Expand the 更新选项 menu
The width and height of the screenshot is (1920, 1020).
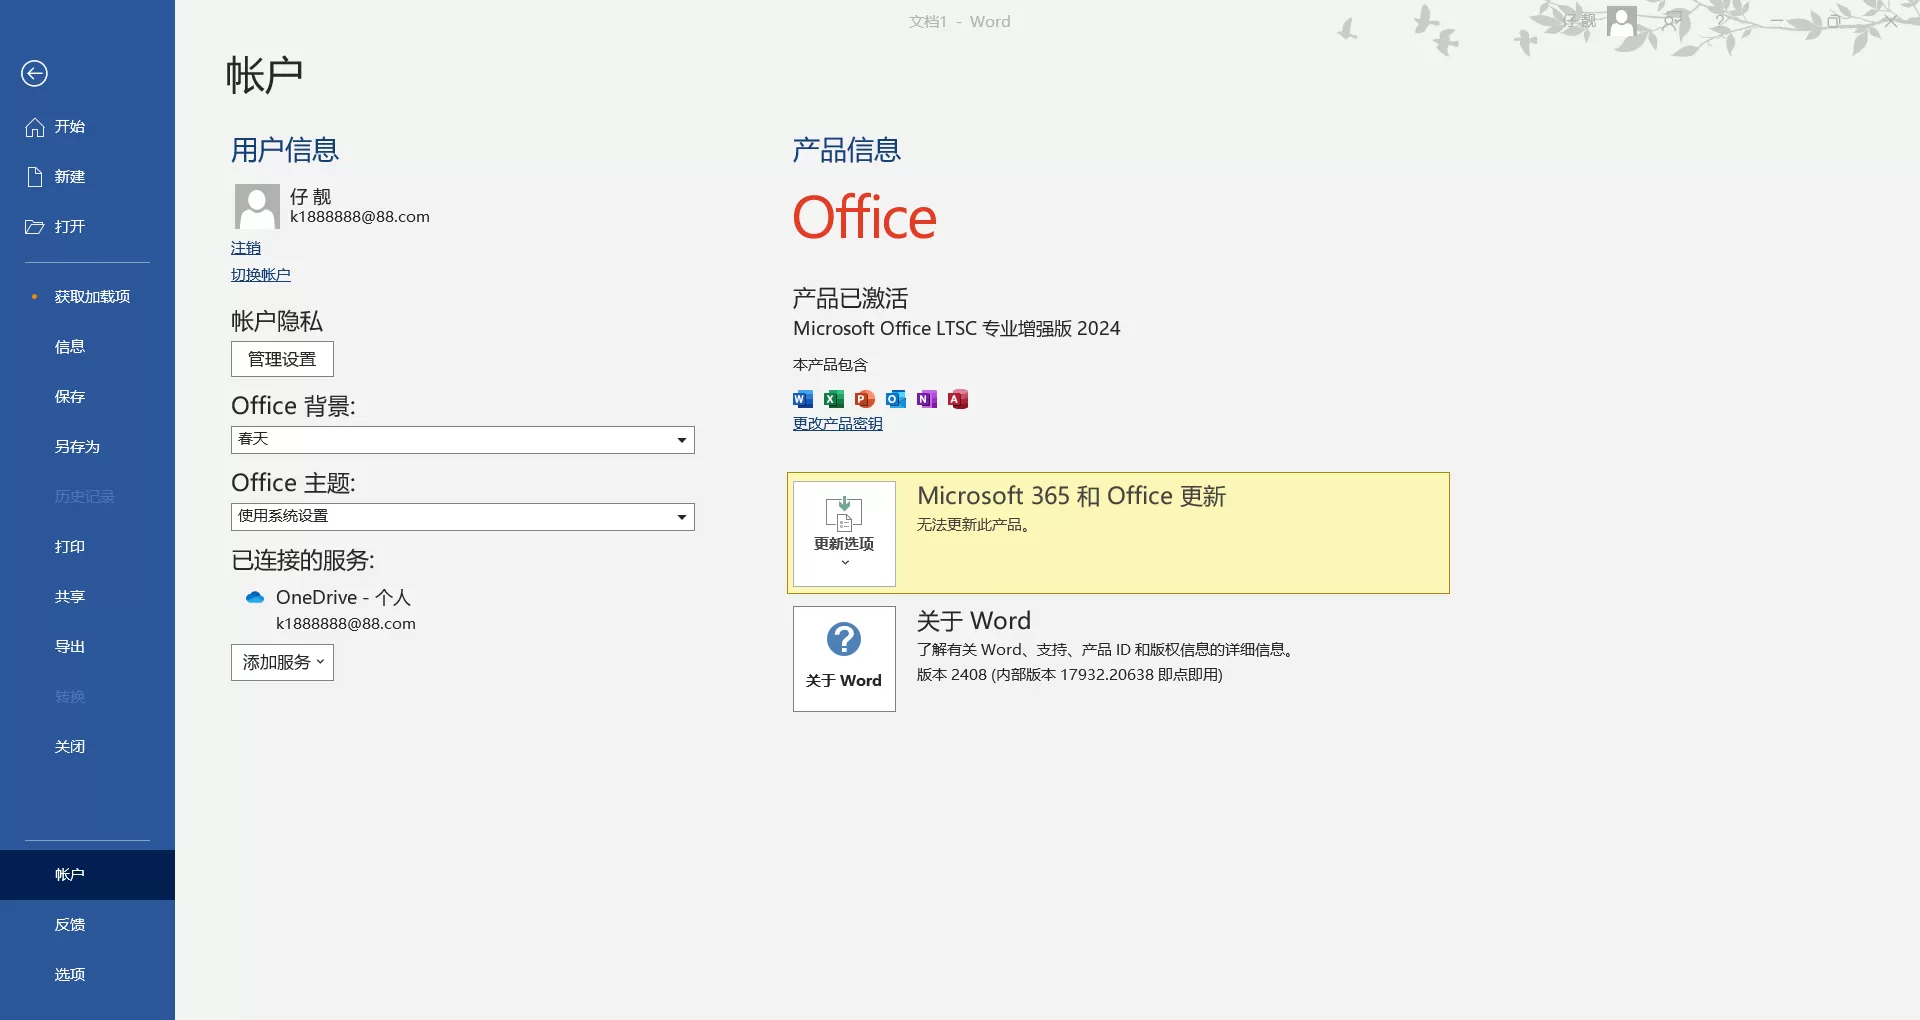point(843,533)
